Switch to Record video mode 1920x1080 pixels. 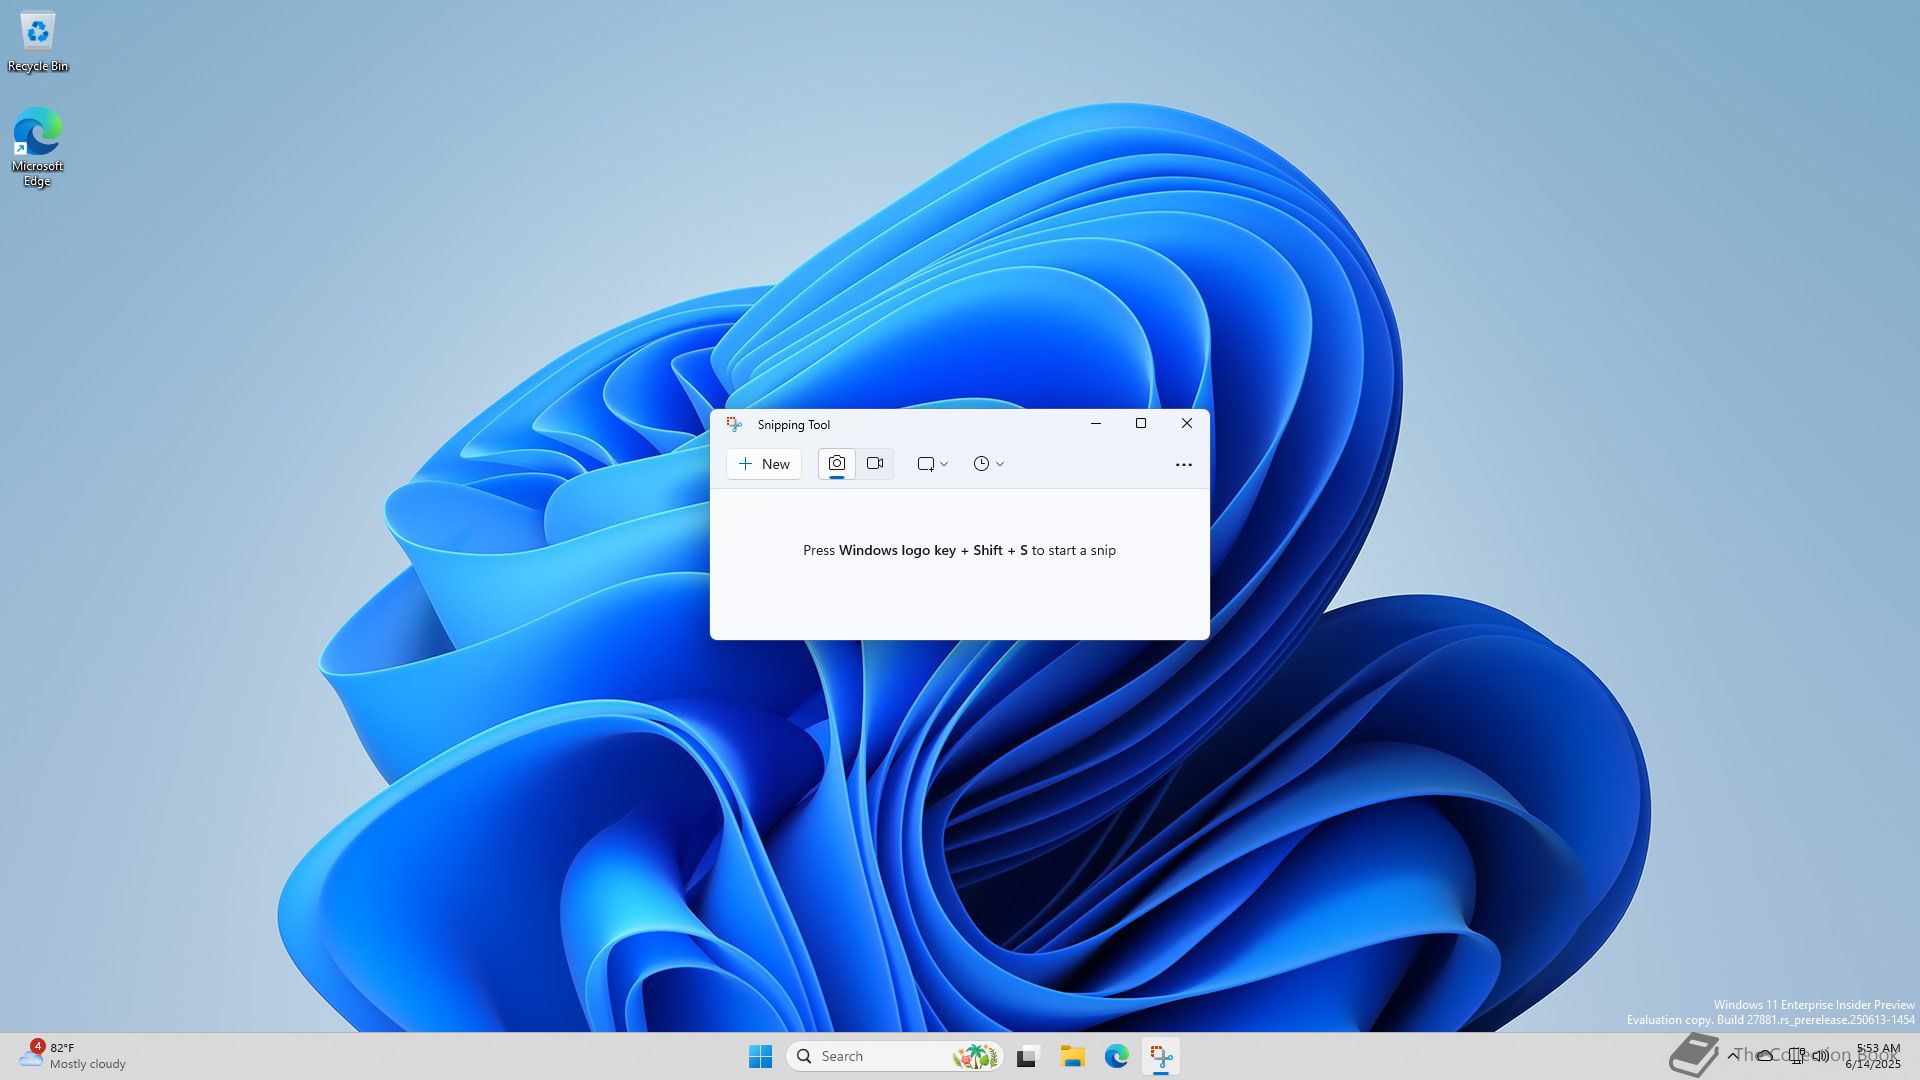point(875,464)
